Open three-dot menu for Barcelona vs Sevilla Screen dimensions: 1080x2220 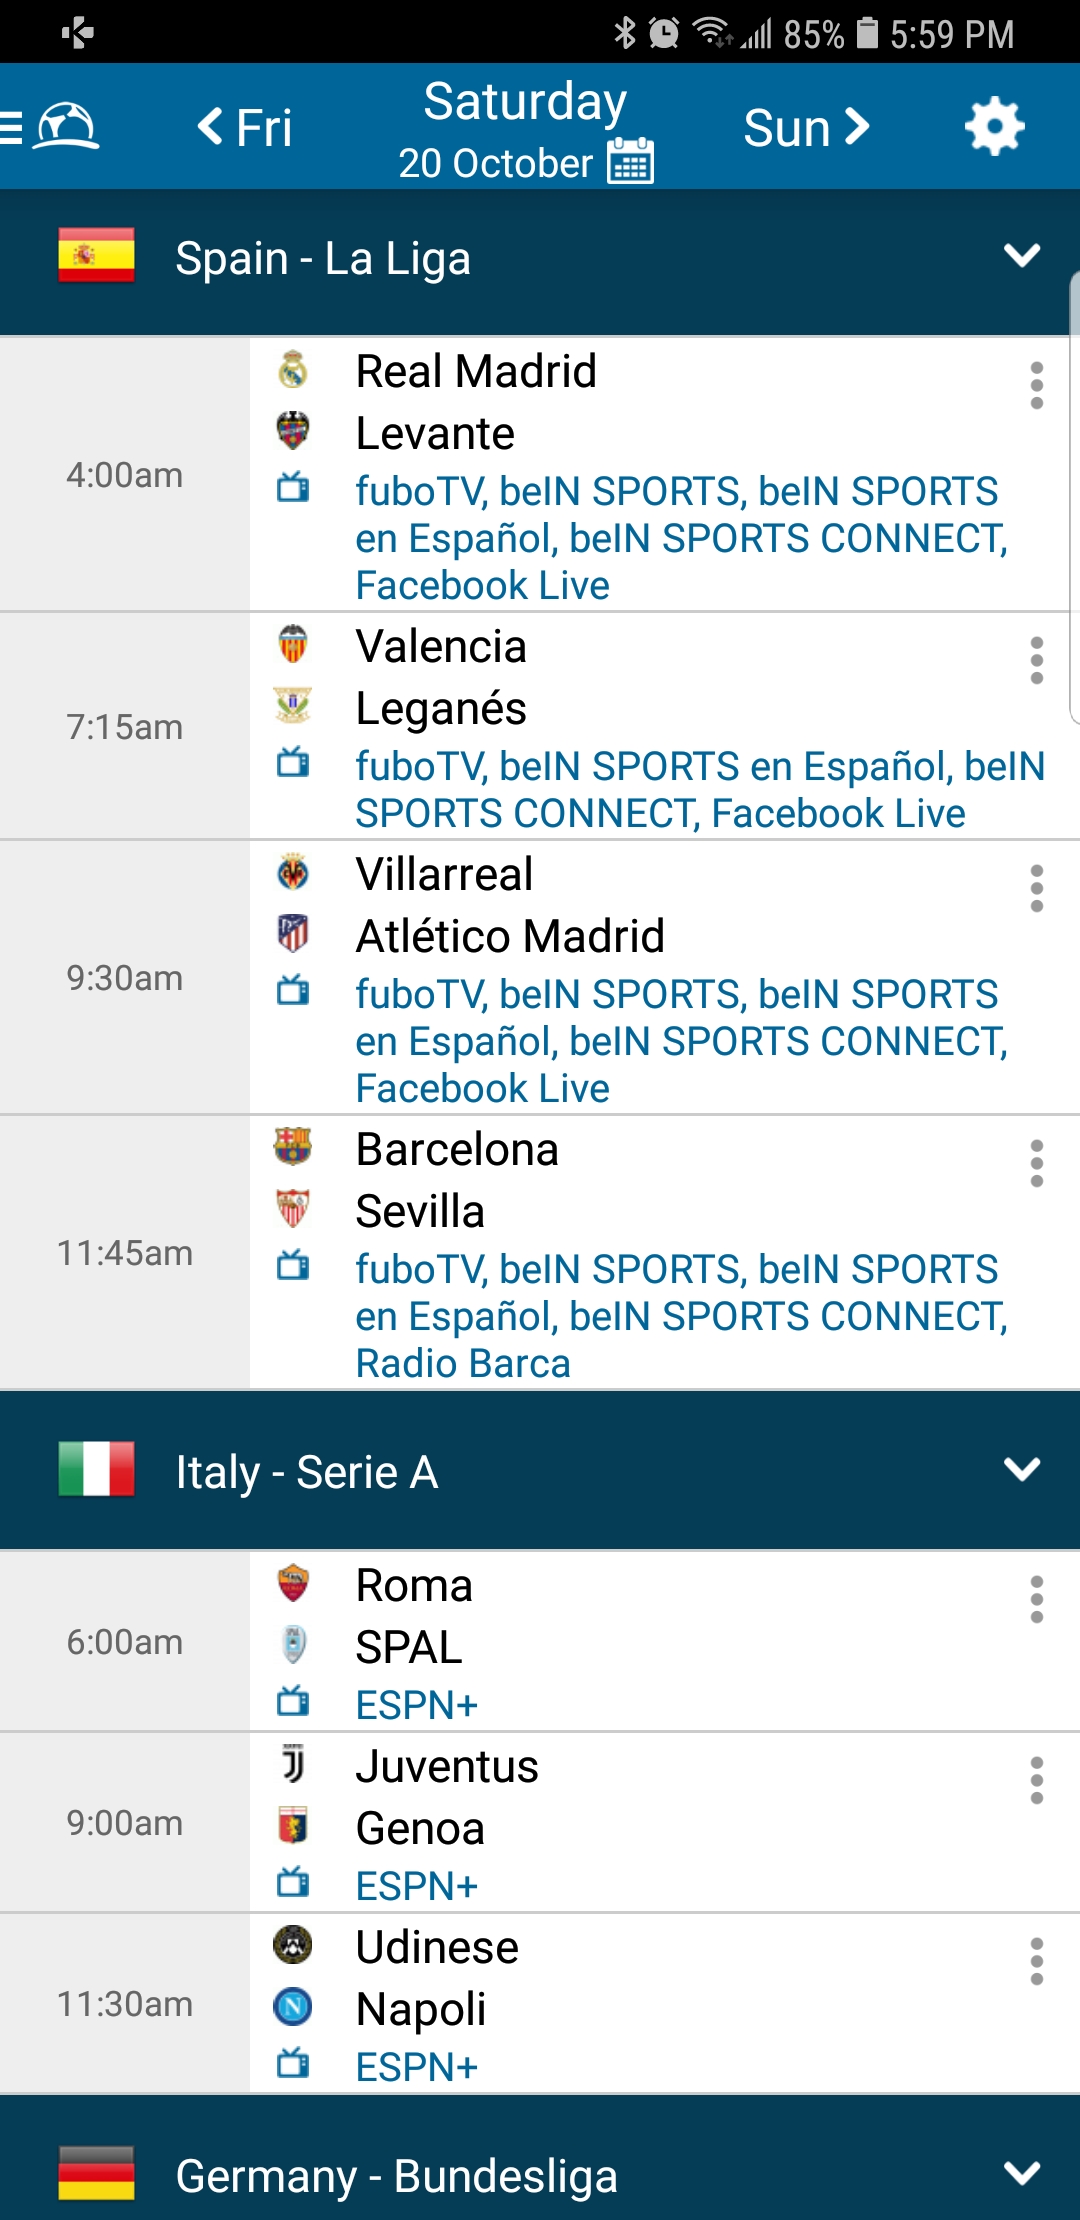click(1037, 1163)
